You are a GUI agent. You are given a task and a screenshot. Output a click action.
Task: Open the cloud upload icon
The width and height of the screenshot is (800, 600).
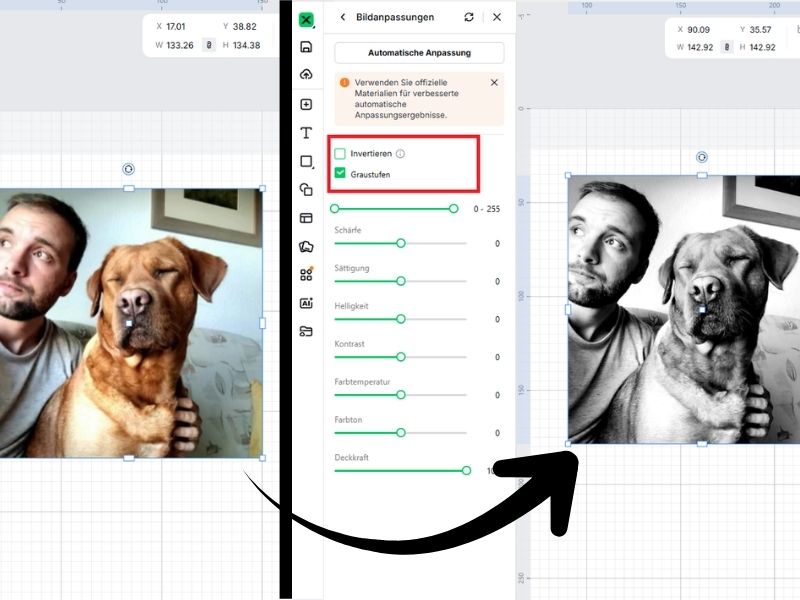[306, 74]
